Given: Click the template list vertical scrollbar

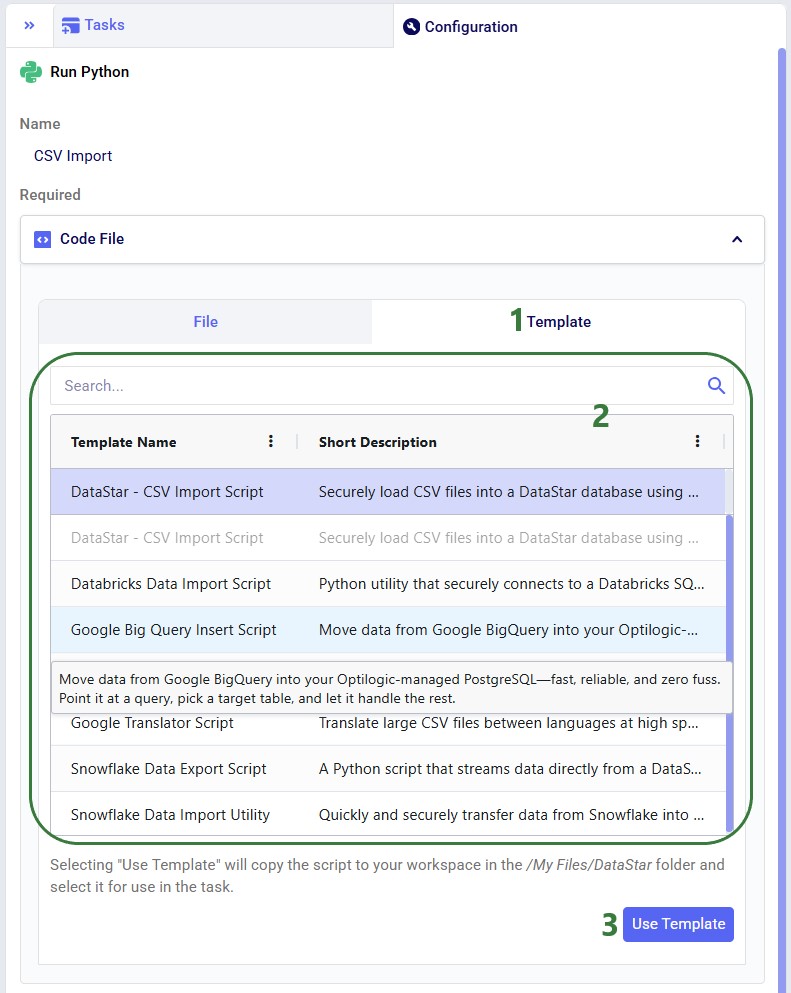Looking at the screenshot, I should pos(729,673).
